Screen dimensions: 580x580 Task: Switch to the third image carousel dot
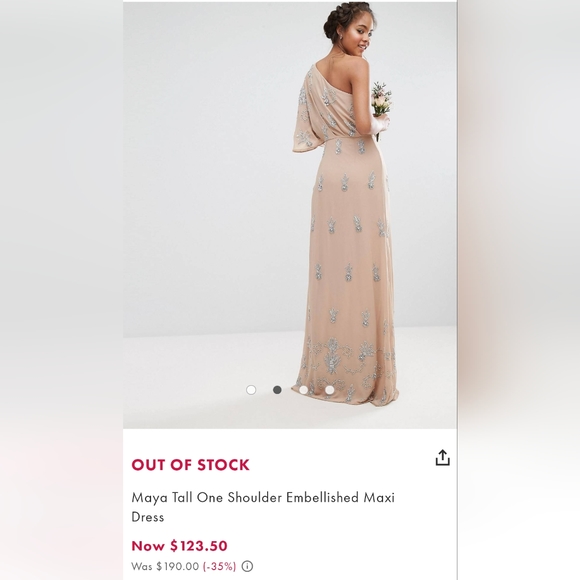(303, 390)
